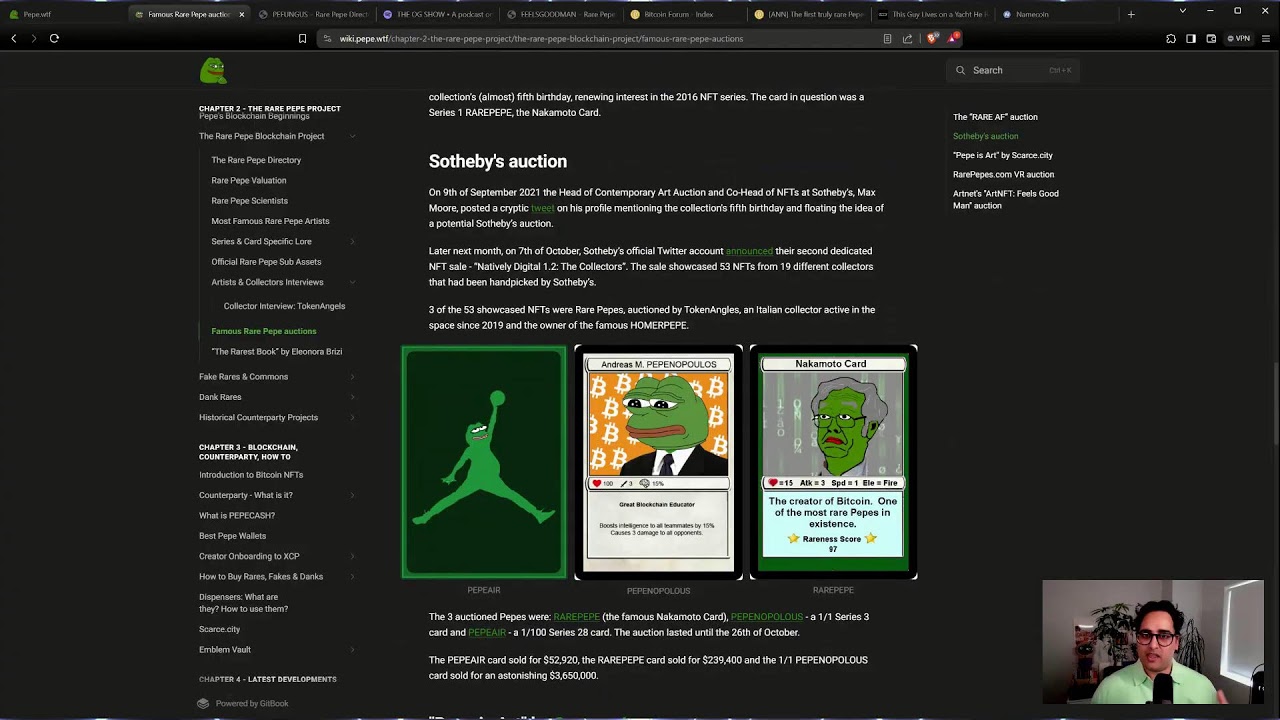The image size is (1280, 720).
Task: Jump to Artnet's ArtNFT: Feels Good Man section
Action: pyautogui.click(x=1006, y=200)
